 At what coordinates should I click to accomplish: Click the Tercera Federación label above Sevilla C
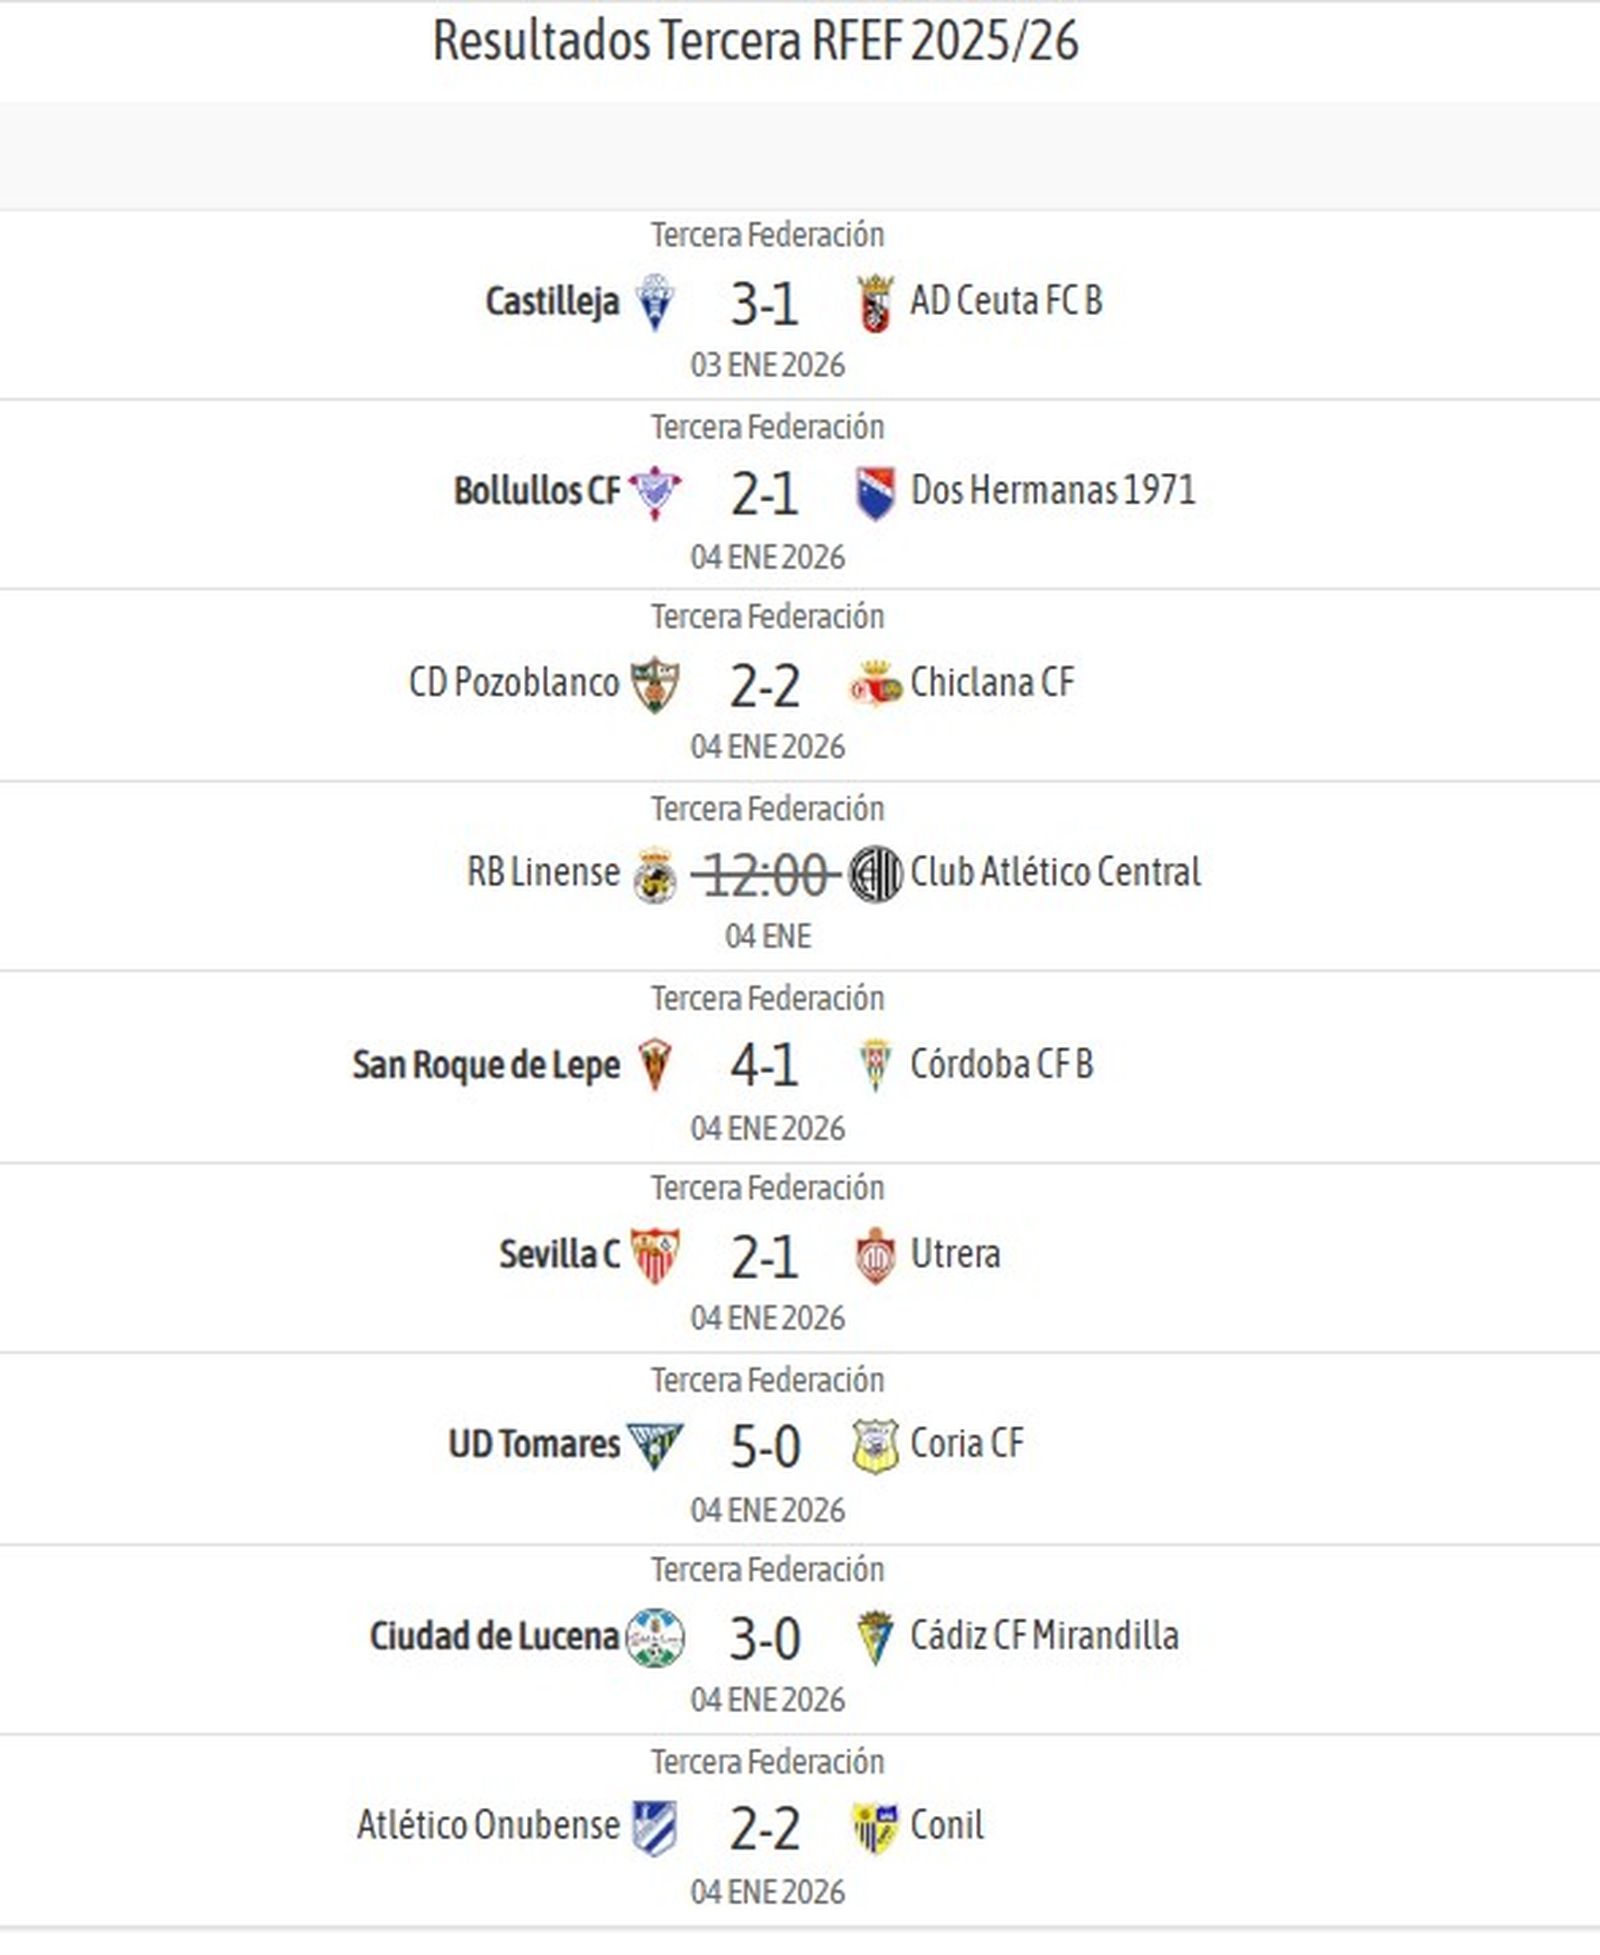click(764, 1186)
